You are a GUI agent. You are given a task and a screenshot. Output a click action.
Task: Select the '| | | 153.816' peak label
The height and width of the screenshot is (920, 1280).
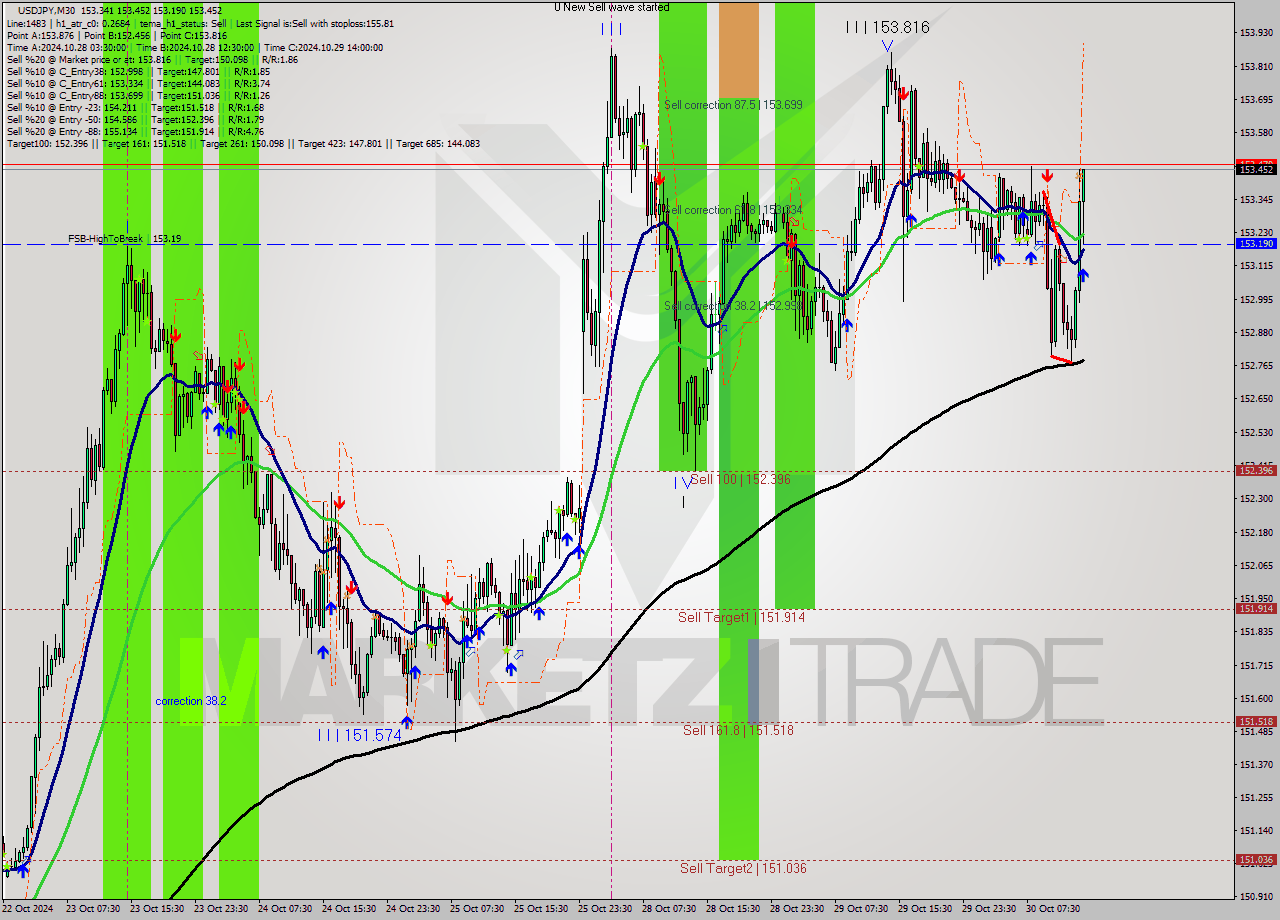coord(888,28)
